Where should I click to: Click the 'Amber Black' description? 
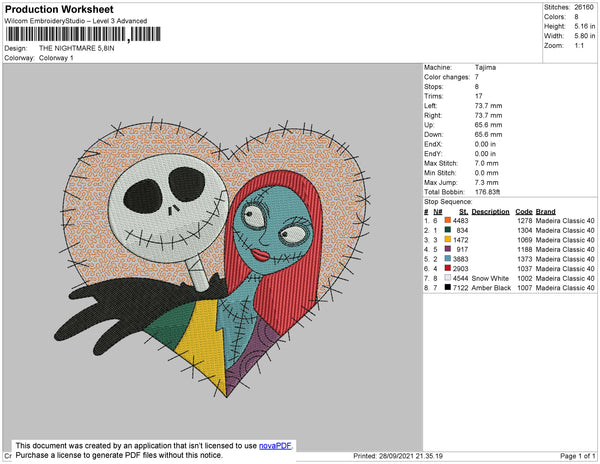[x=491, y=288]
